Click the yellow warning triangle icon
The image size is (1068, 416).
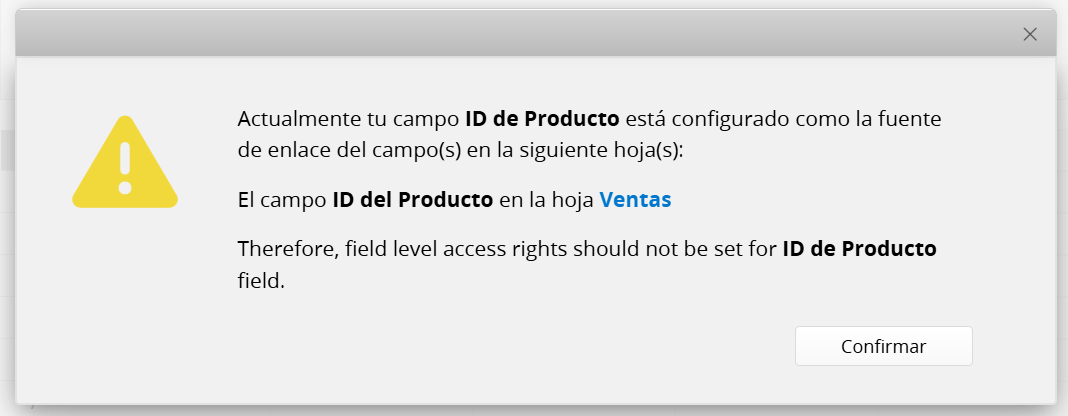pos(125,163)
